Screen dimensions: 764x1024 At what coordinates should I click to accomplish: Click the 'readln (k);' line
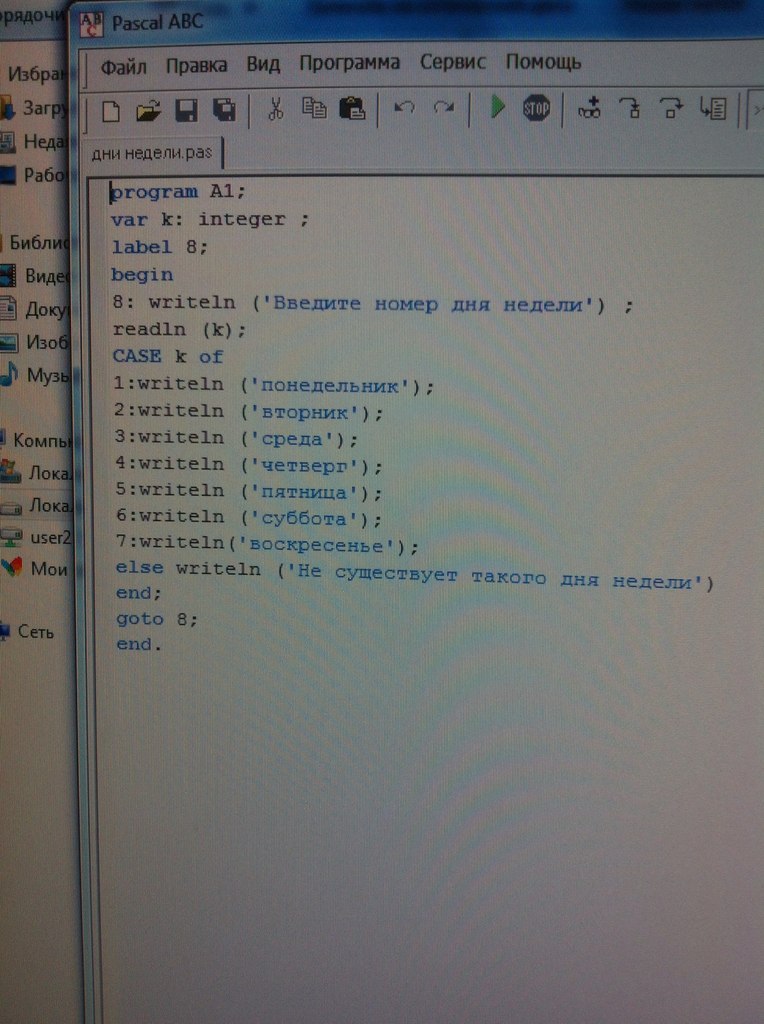point(179,329)
